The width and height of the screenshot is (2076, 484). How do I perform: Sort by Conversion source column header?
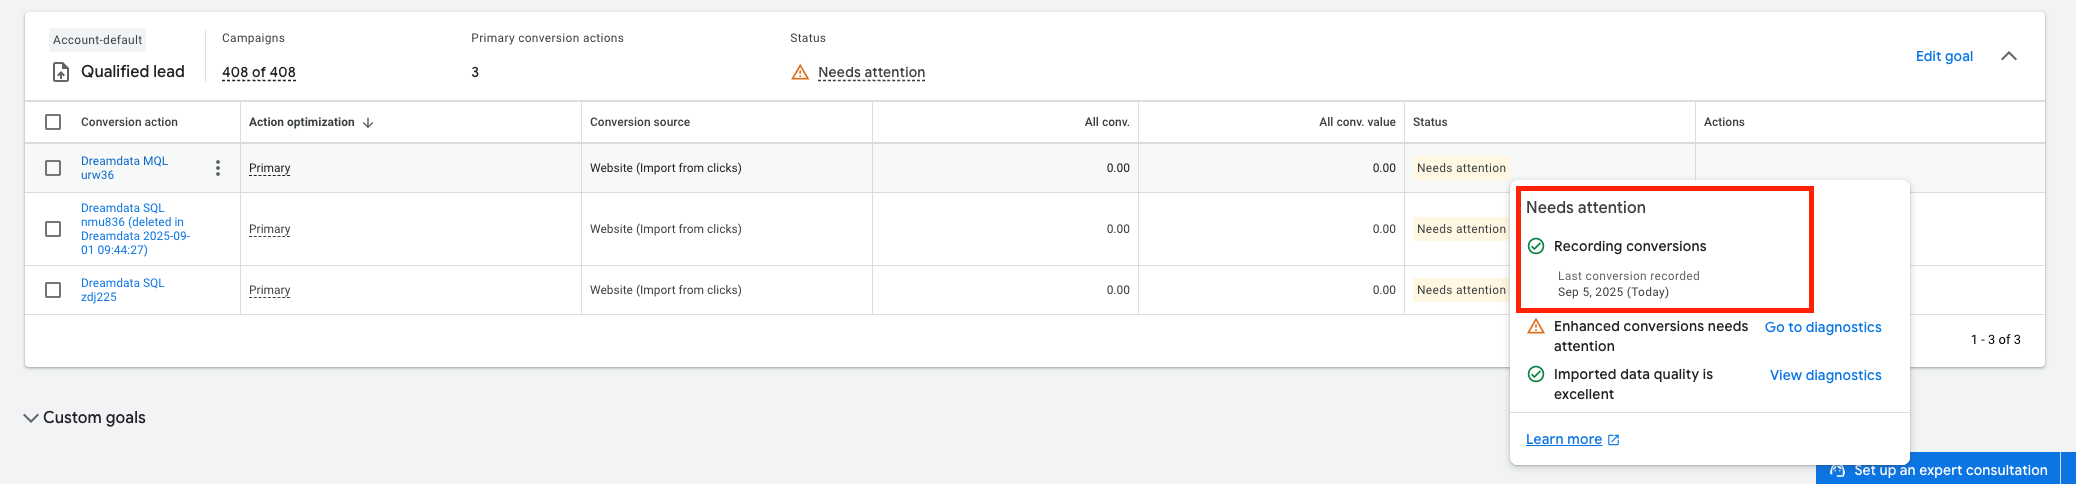pos(640,122)
